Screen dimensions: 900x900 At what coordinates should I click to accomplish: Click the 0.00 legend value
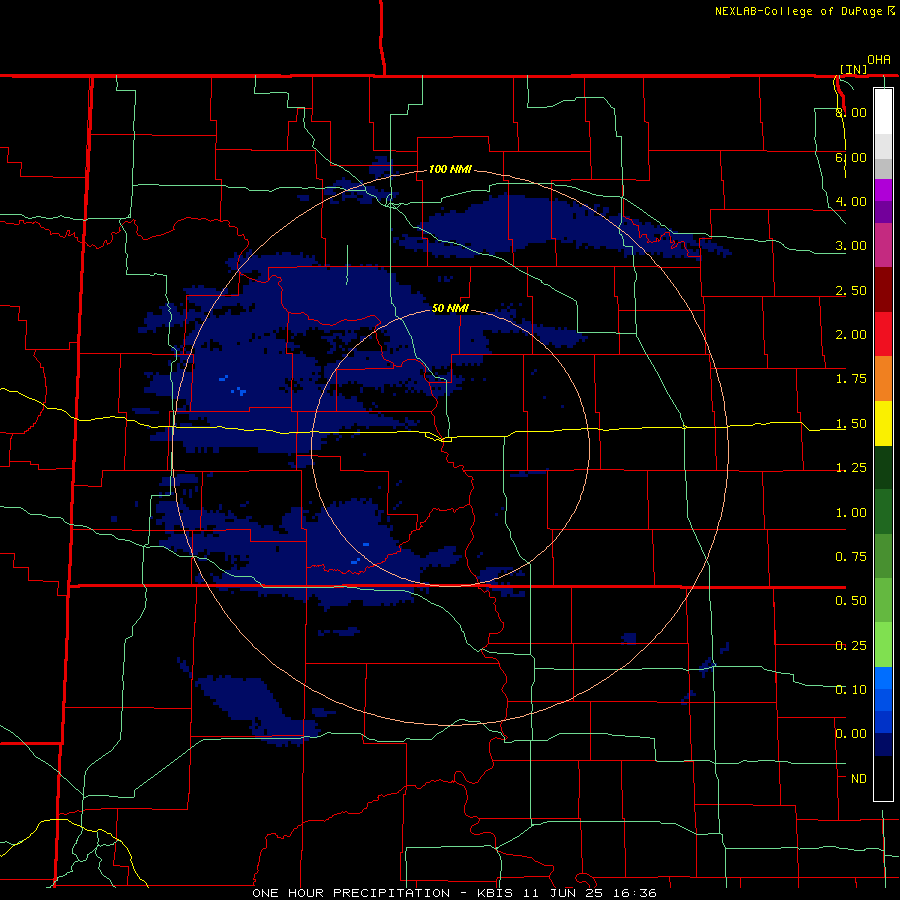click(851, 734)
